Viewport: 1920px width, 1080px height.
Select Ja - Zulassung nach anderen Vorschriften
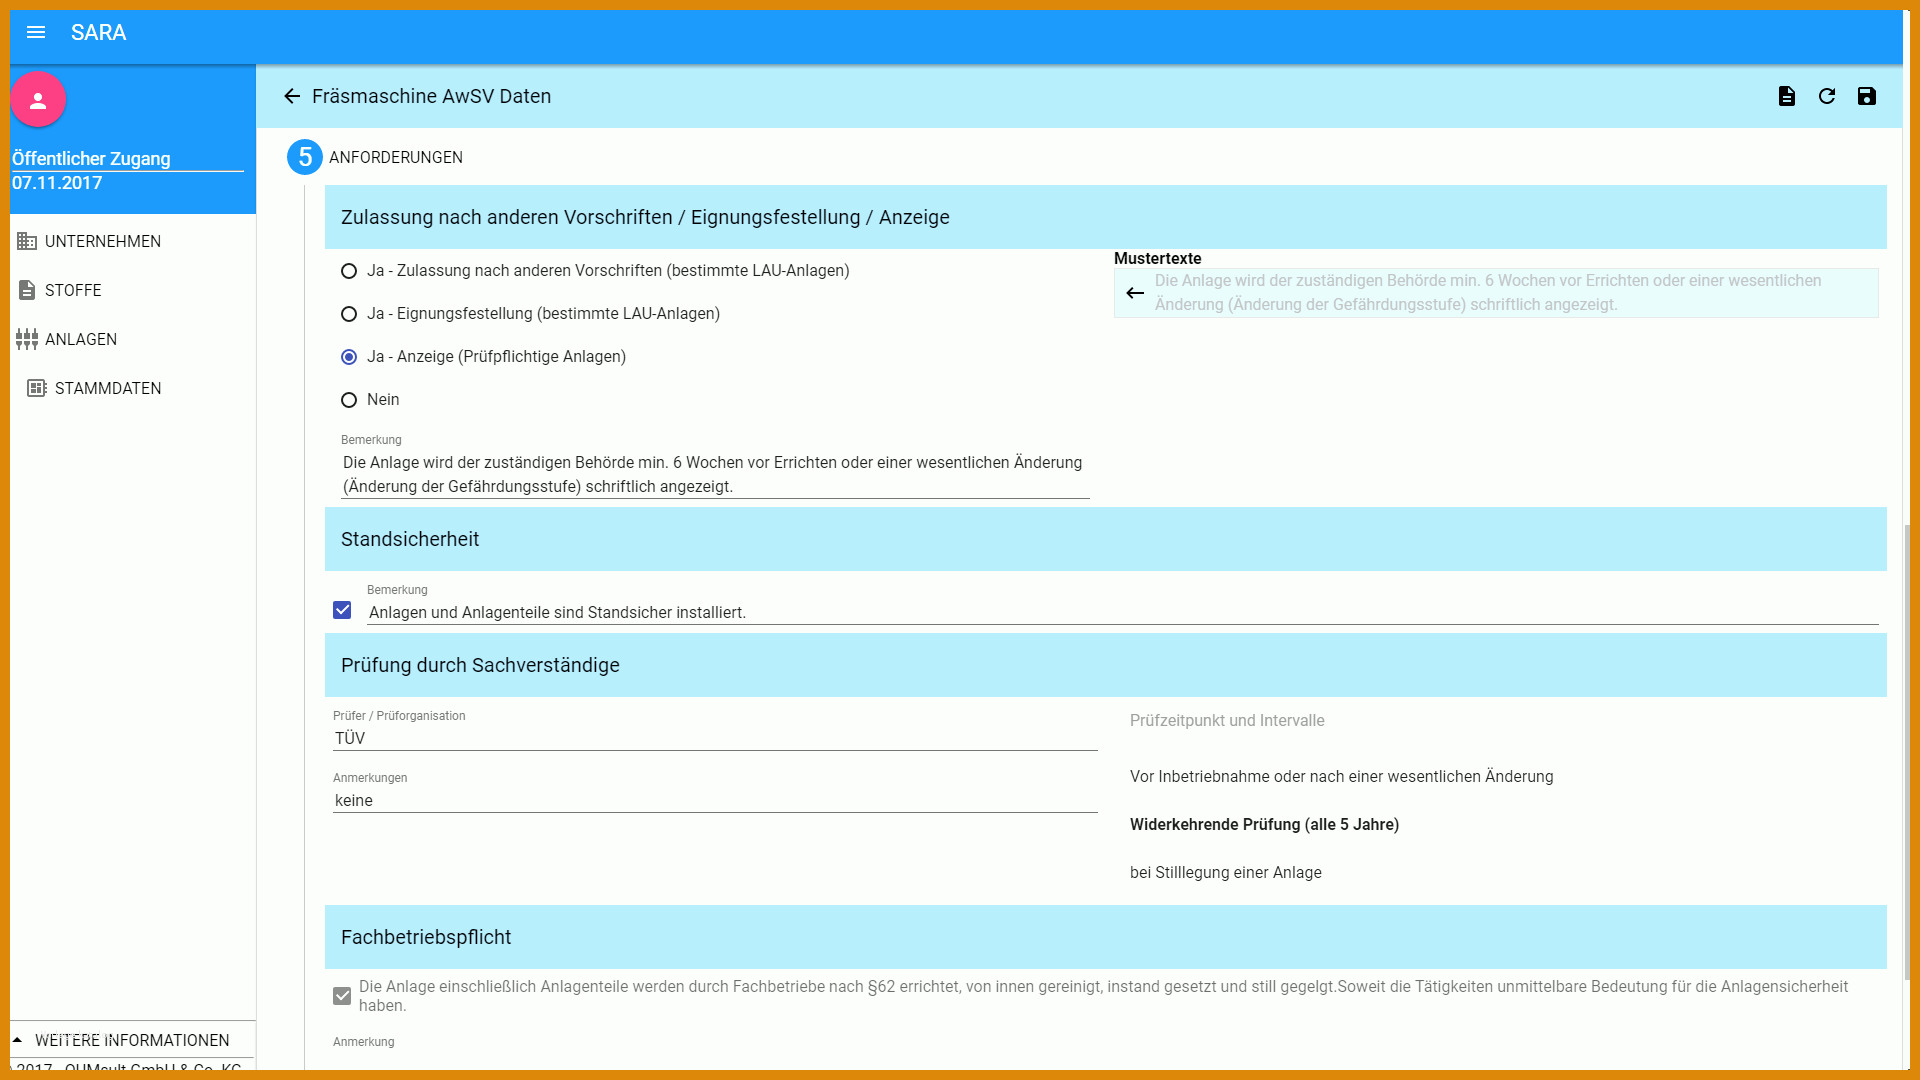[349, 271]
